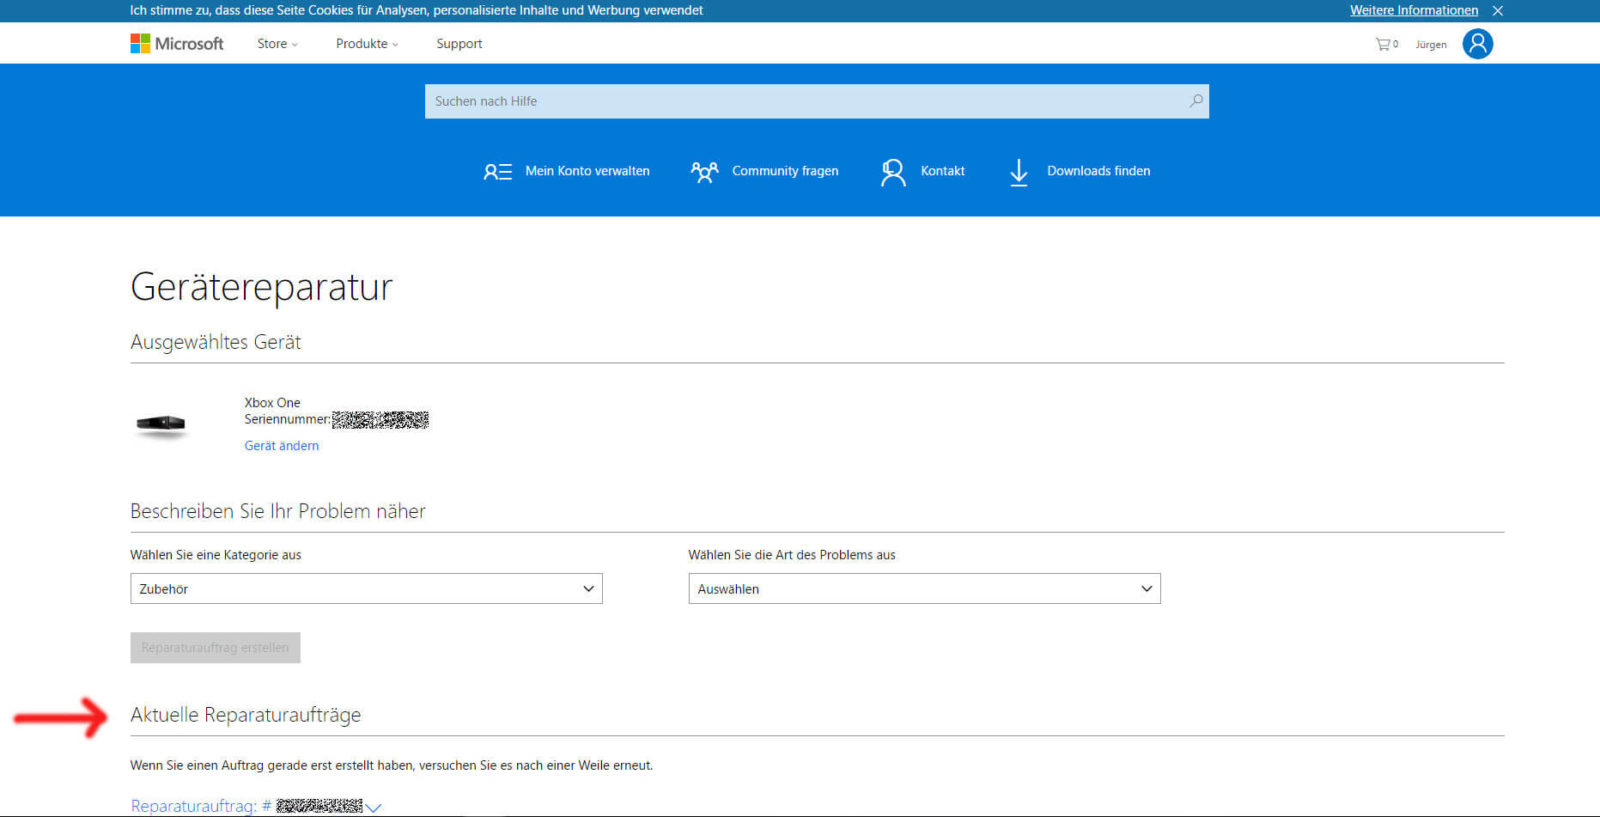Image resolution: width=1600 pixels, height=817 pixels.
Task: Open the Support menu item
Action: [x=459, y=44]
